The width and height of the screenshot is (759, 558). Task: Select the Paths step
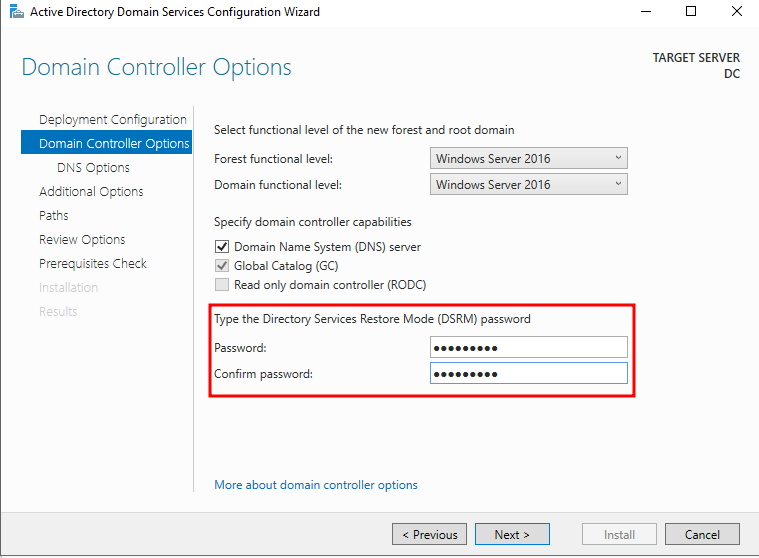(54, 215)
